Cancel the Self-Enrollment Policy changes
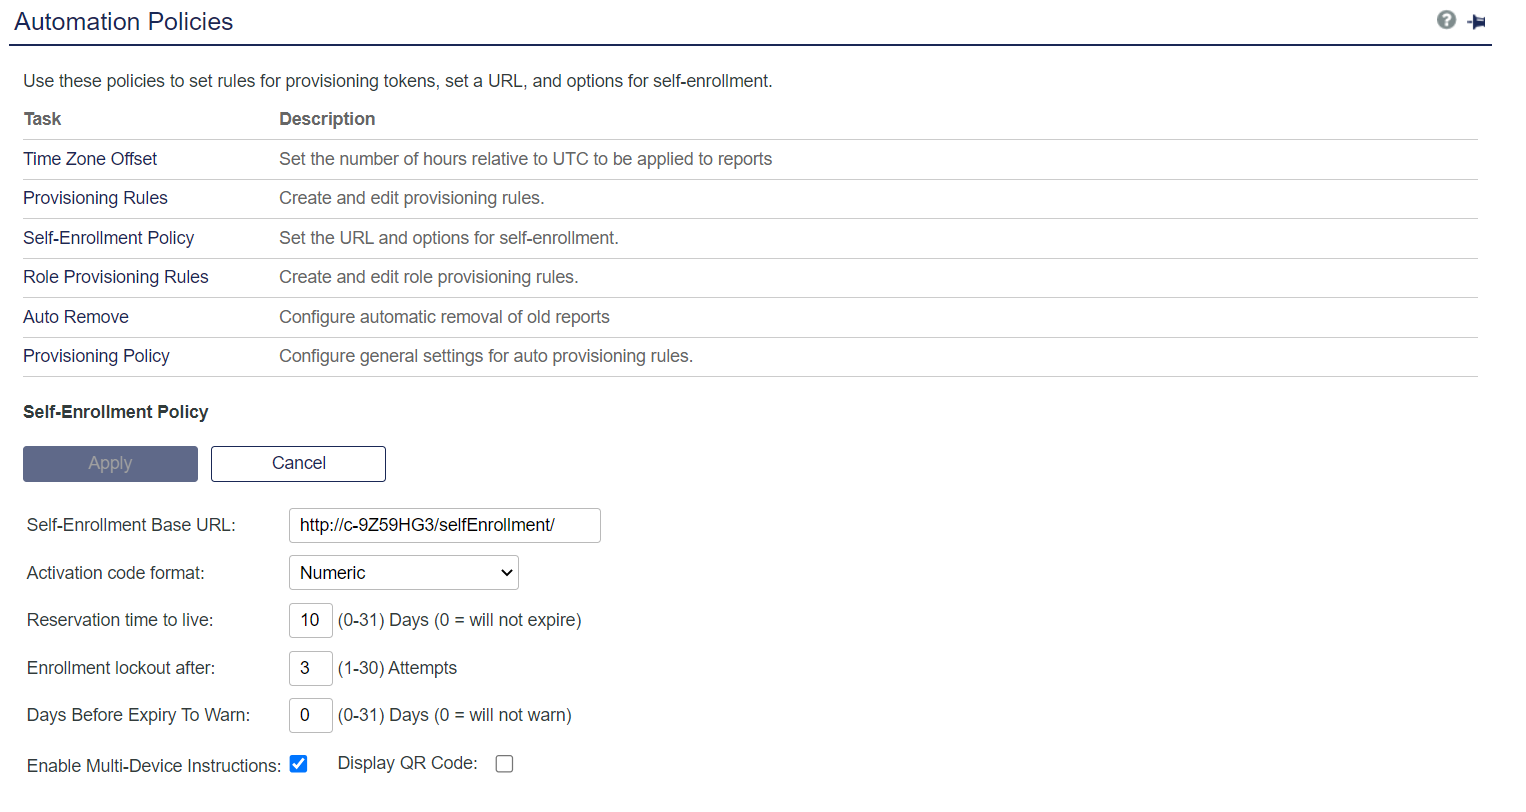Screen dimensions: 1526x812 [298, 463]
